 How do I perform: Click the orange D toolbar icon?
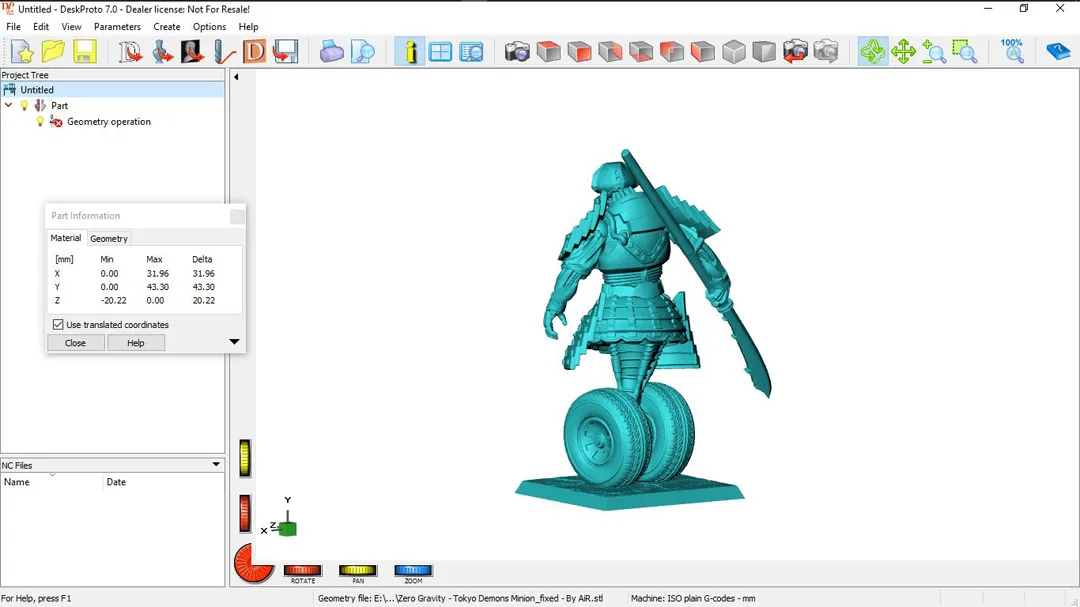coord(254,52)
